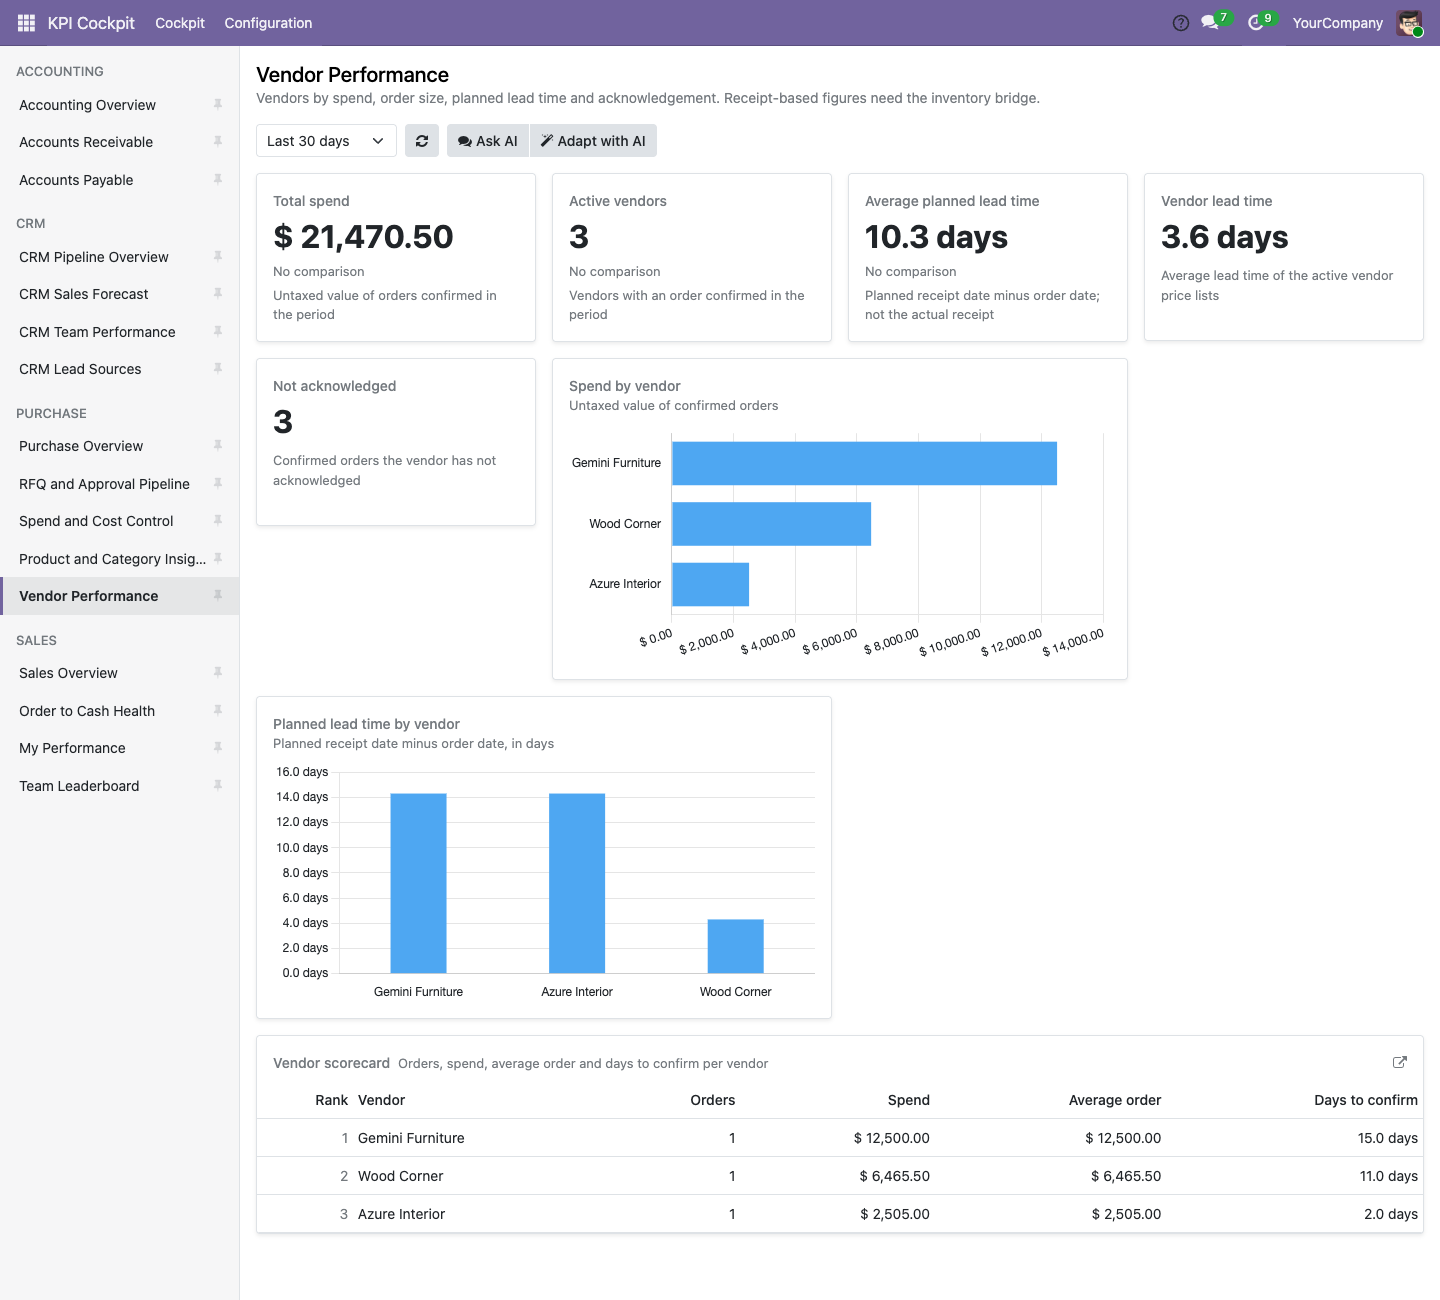Pin the Accounts Receivable dashboard
1440x1300 pixels.
[217, 142]
